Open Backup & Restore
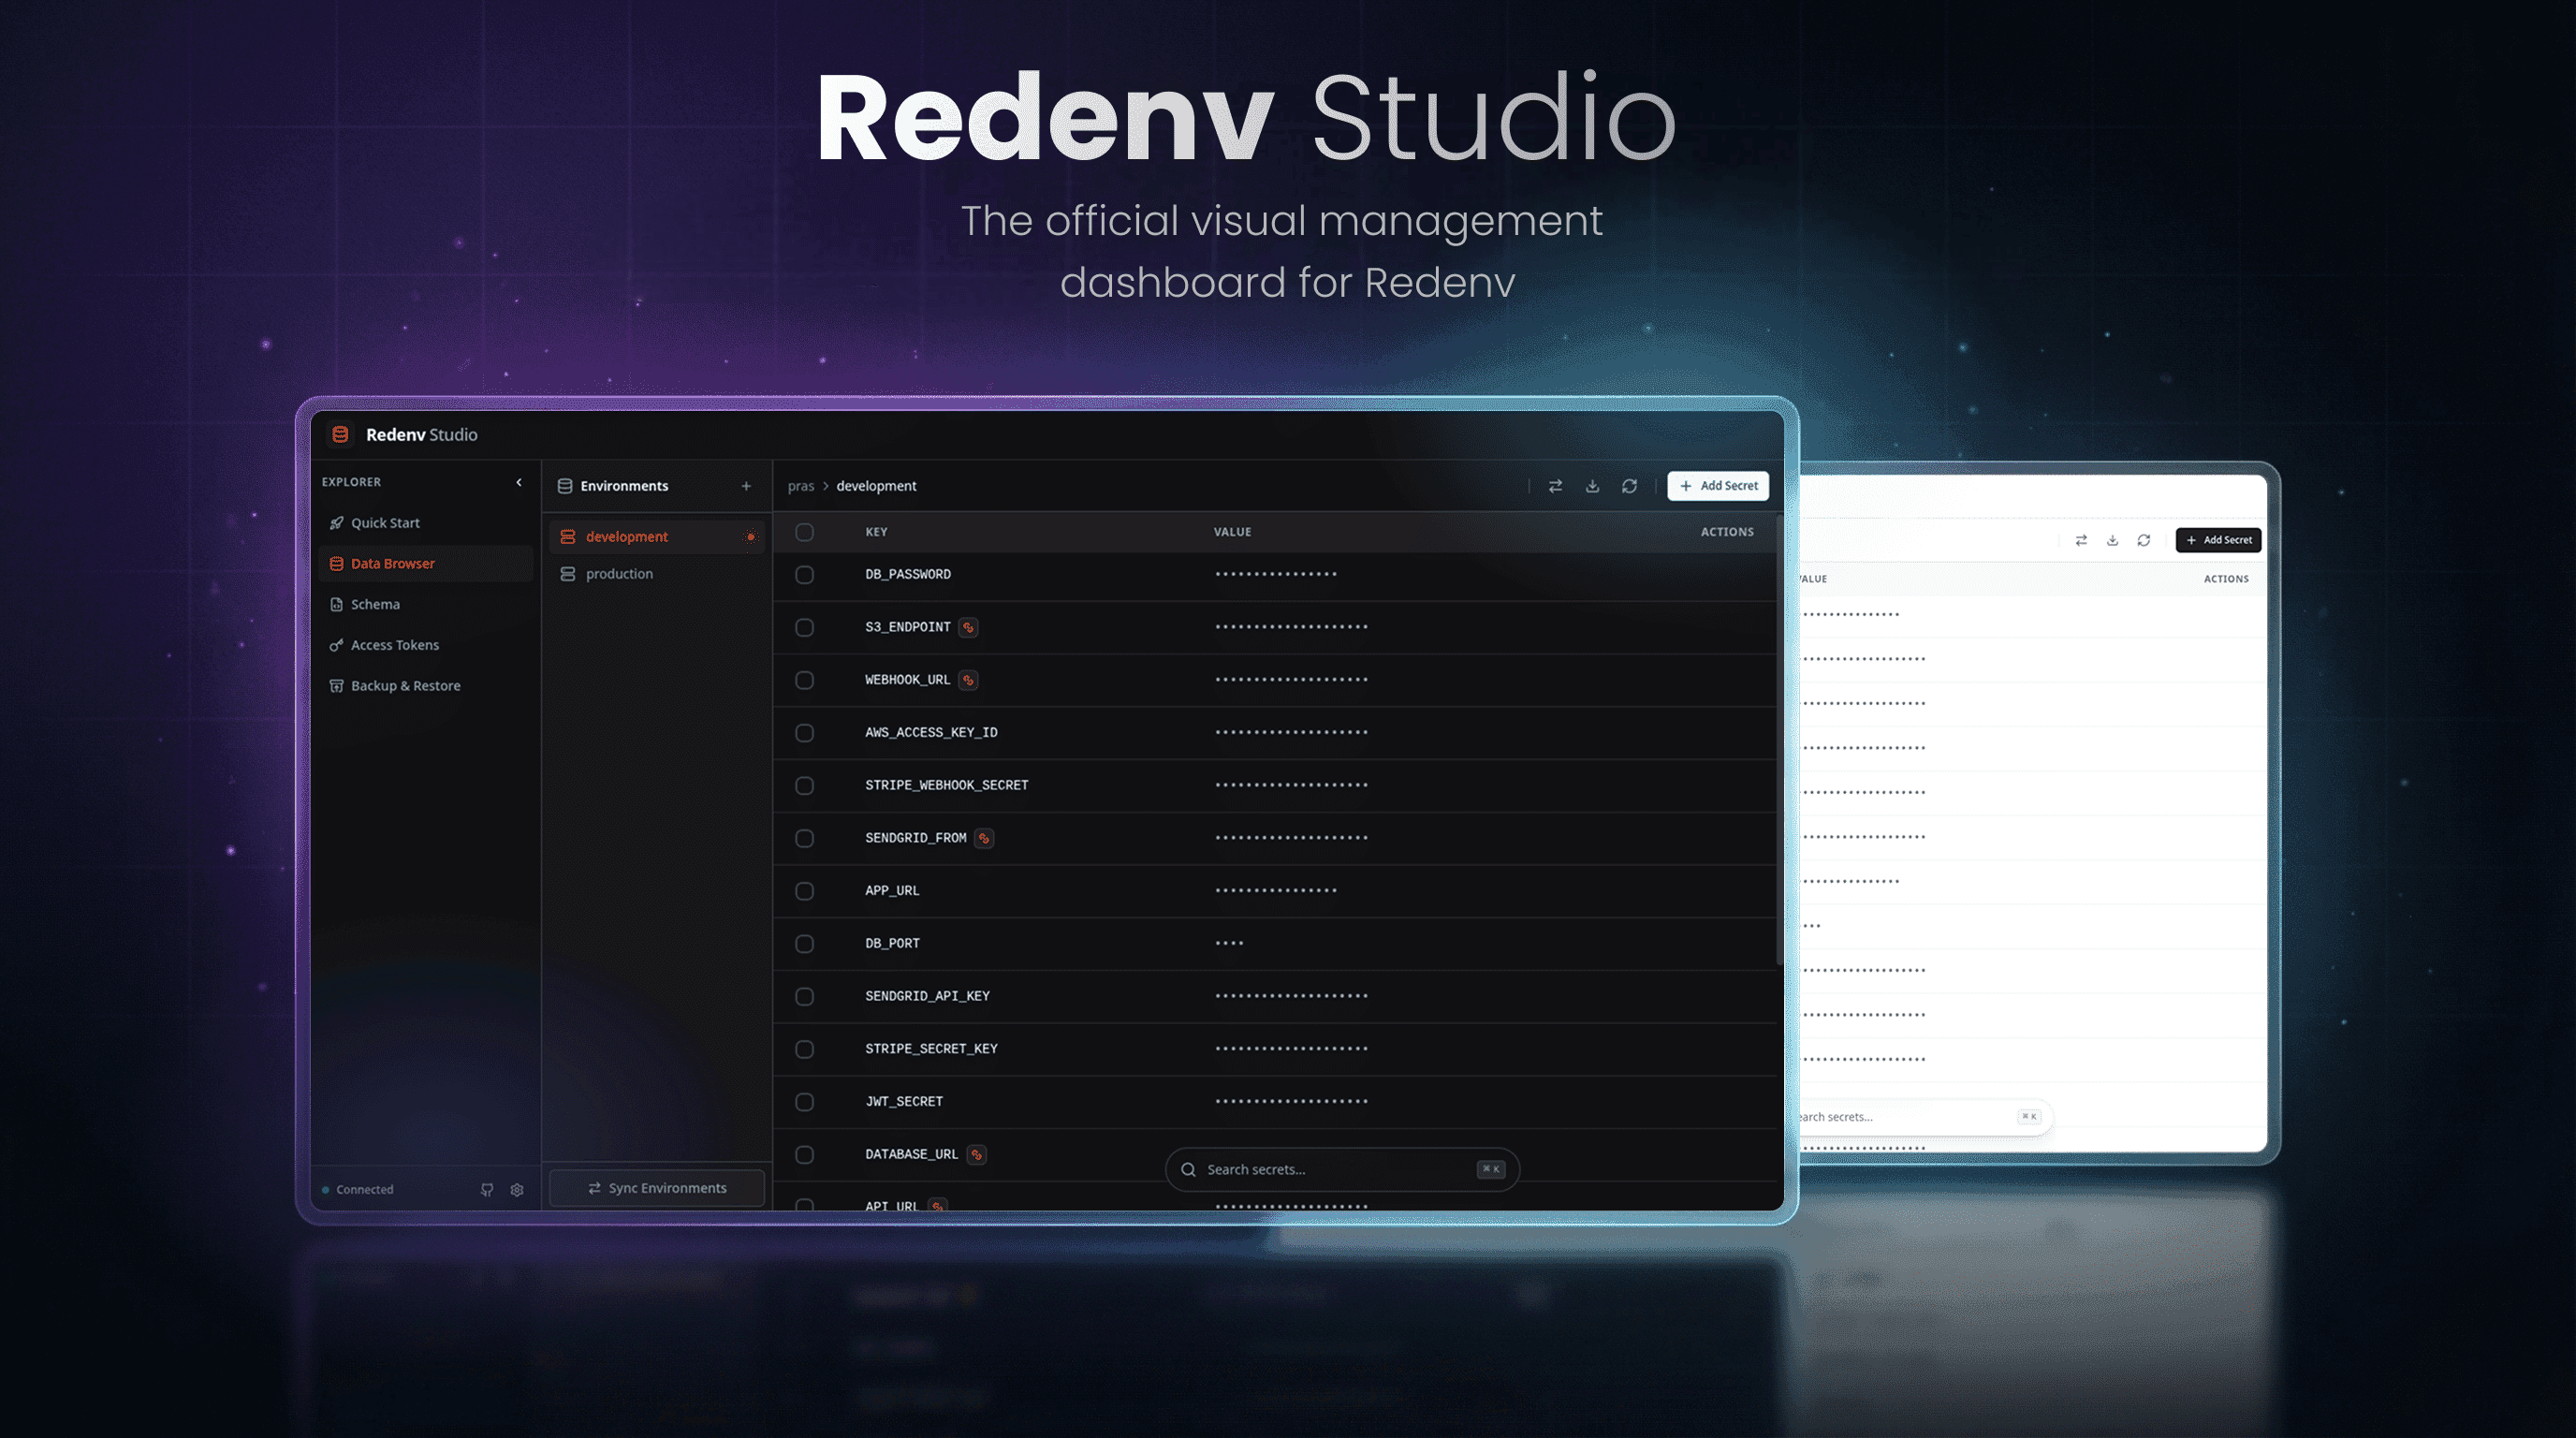This screenshot has height=1438, width=2576. 404,685
